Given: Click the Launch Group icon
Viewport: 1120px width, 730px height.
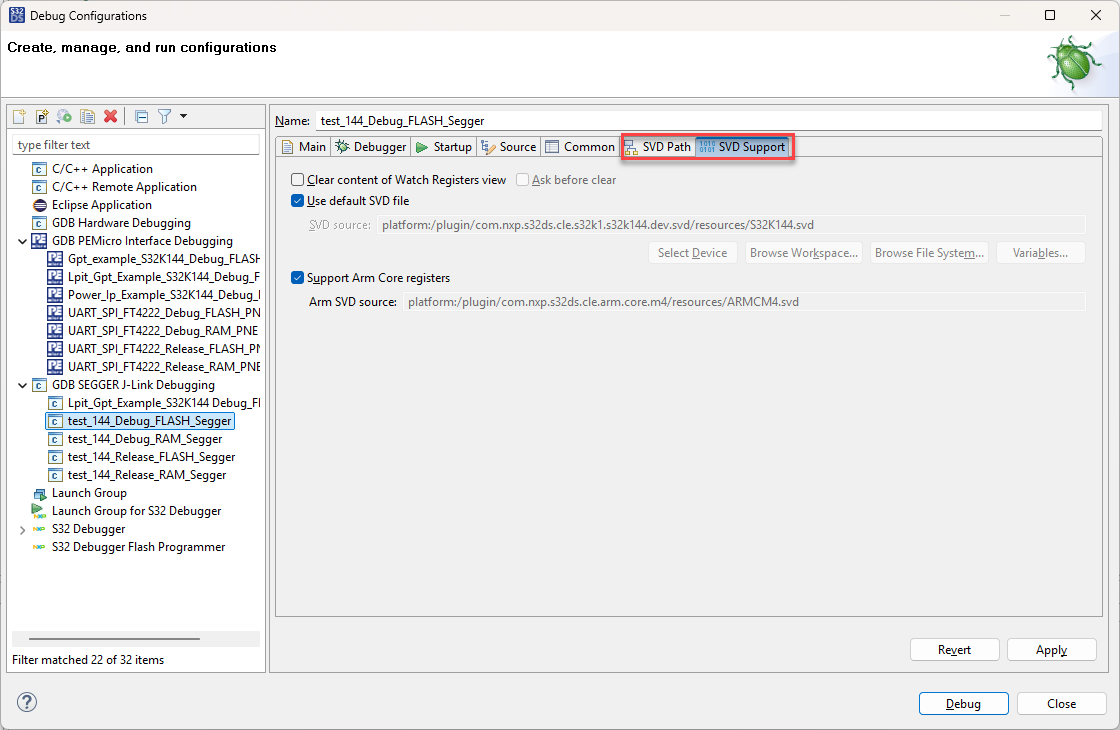Looking at the screenshot, I should tap(40, 494).
